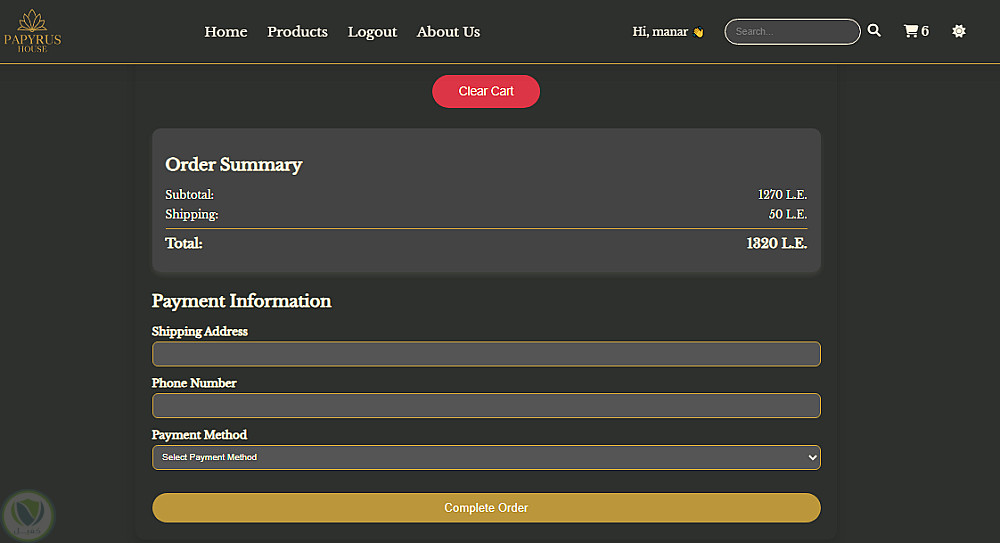This screenshot has height=543, width=1000.
Task: Click the Shipping cost 50 L.E.
Action: coord(788,214)
